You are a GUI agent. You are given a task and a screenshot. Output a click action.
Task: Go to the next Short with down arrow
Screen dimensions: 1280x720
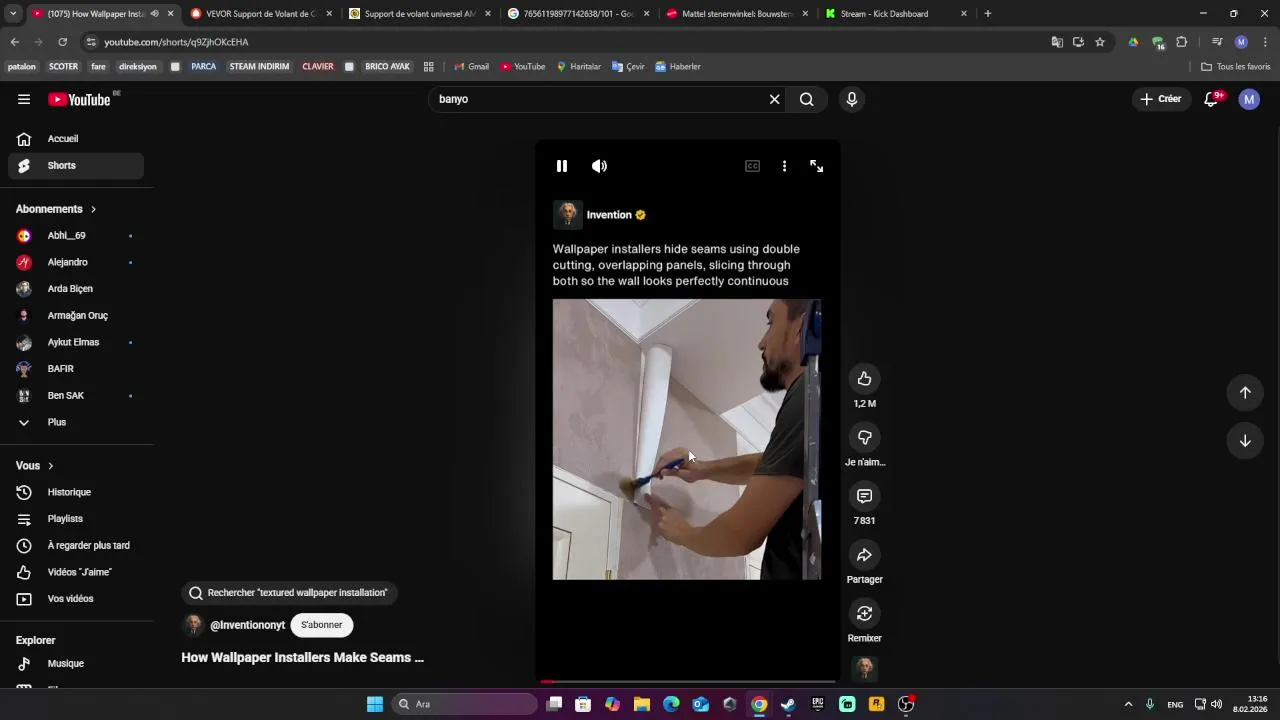[1245, 441]
